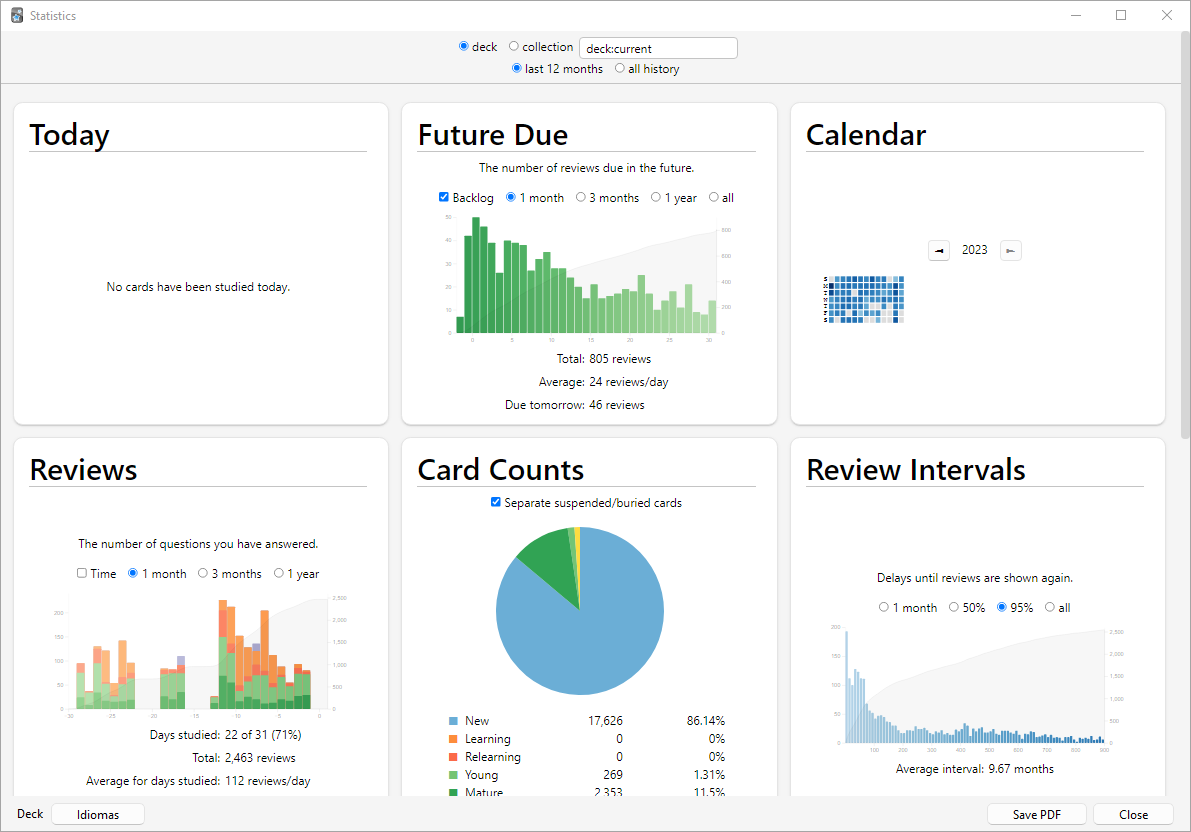Click the 2023 year label in Calendar

coord(974,250)
